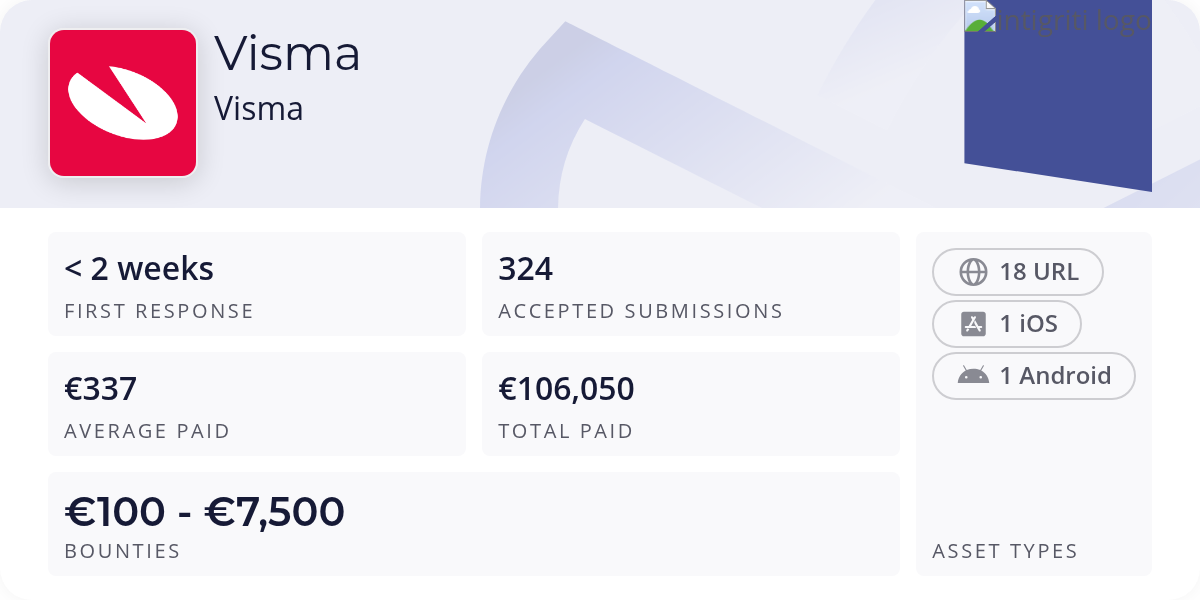Click the dark blue Intigriti banner block
Screen dimensions: 1200x600
click(1058, 110)
